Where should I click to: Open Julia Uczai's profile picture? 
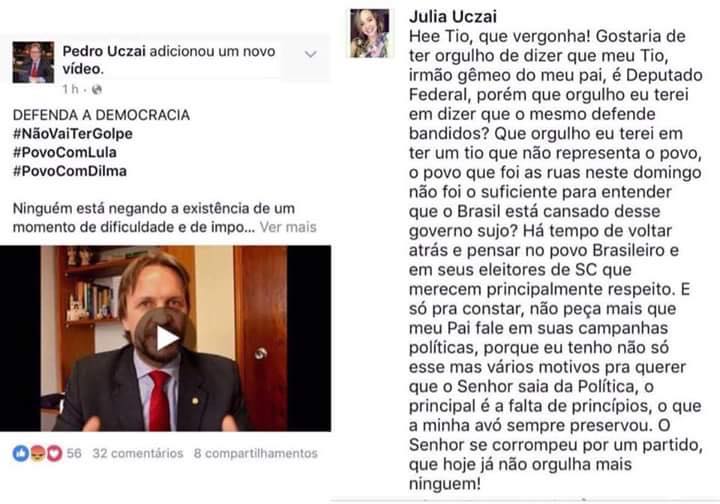[370, 34]
